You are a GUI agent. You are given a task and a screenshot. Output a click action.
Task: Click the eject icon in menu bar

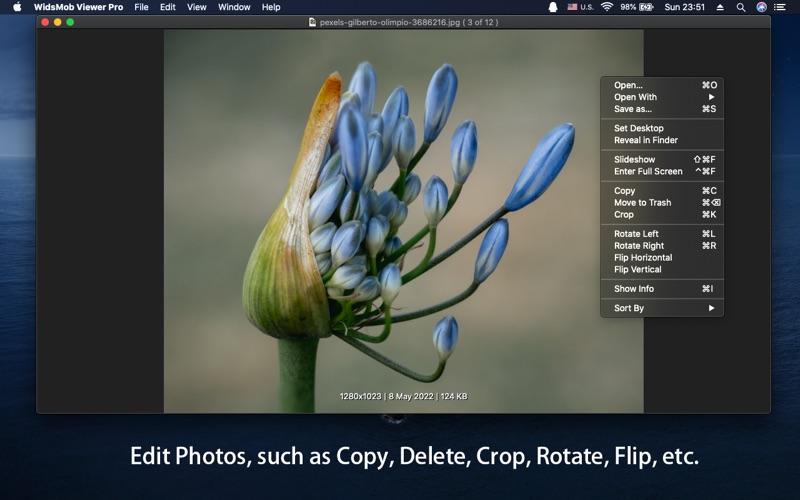(x=720, y=7)
